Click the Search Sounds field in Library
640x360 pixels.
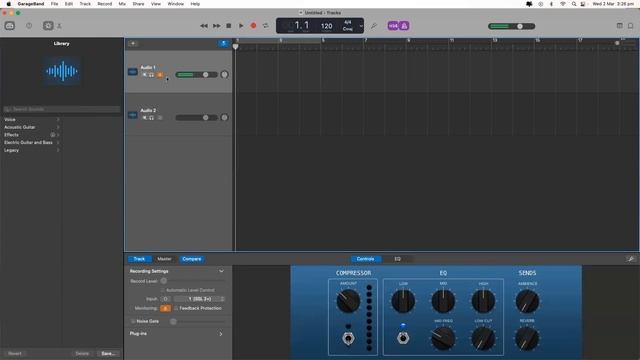coord(62,109)
